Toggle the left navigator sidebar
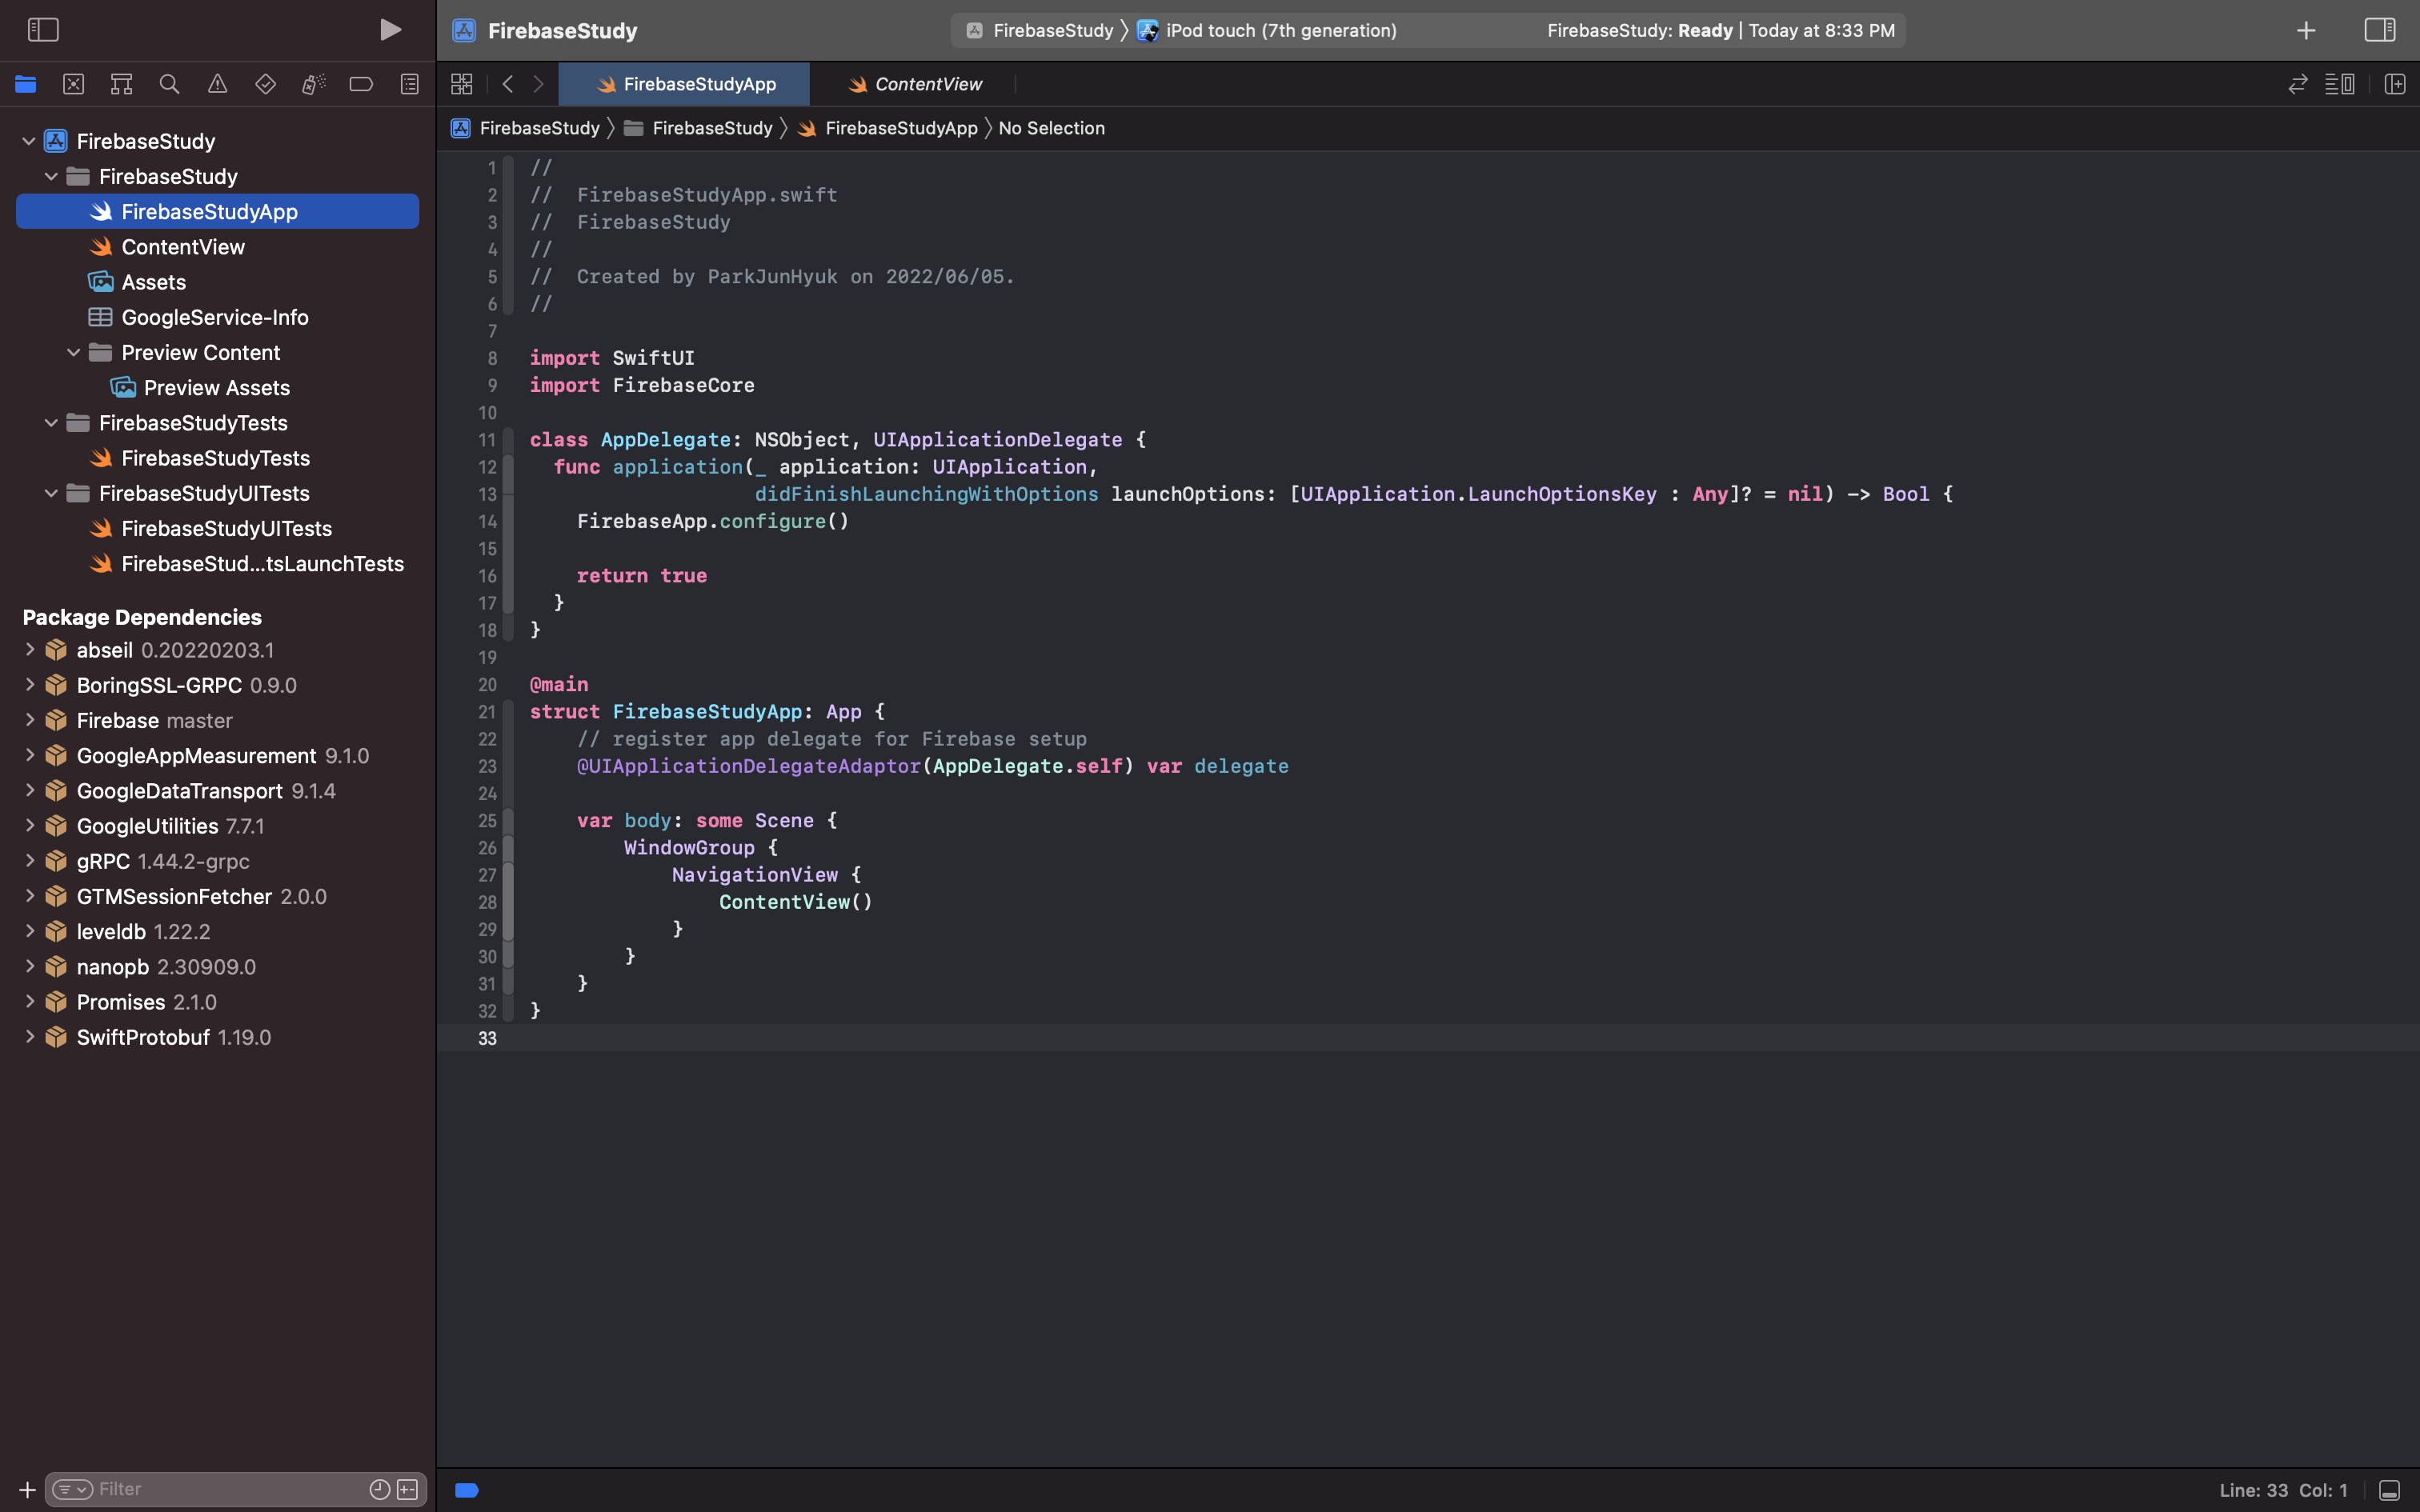 43,30
